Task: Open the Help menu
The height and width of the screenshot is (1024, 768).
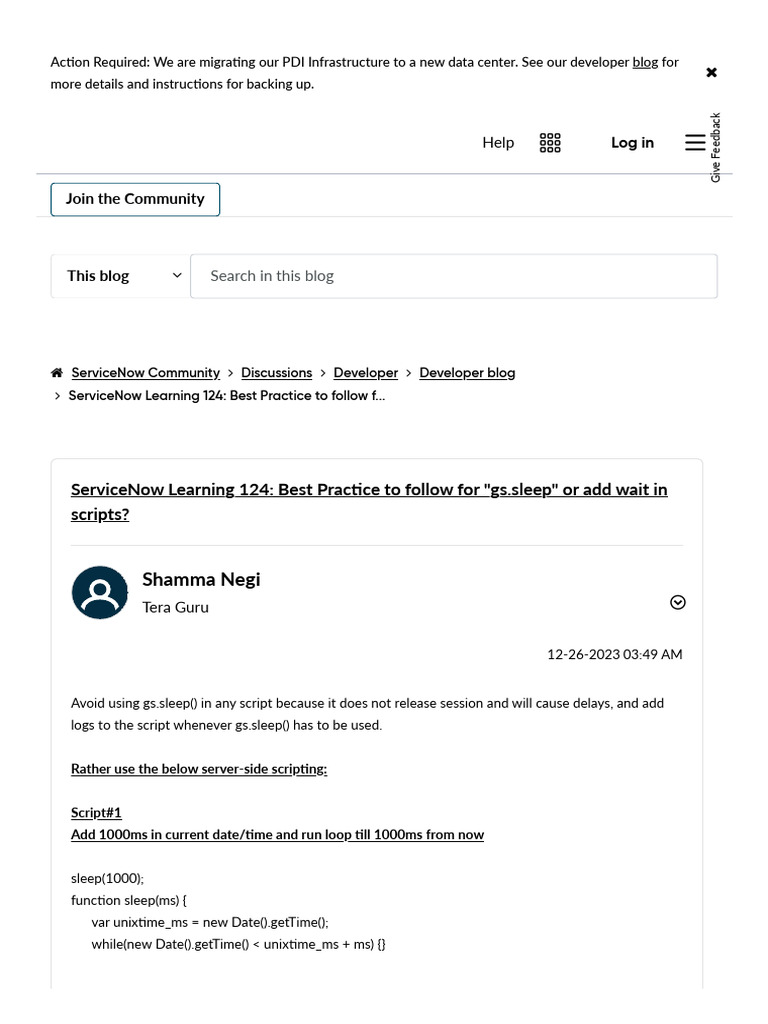Action: (498, 142)
